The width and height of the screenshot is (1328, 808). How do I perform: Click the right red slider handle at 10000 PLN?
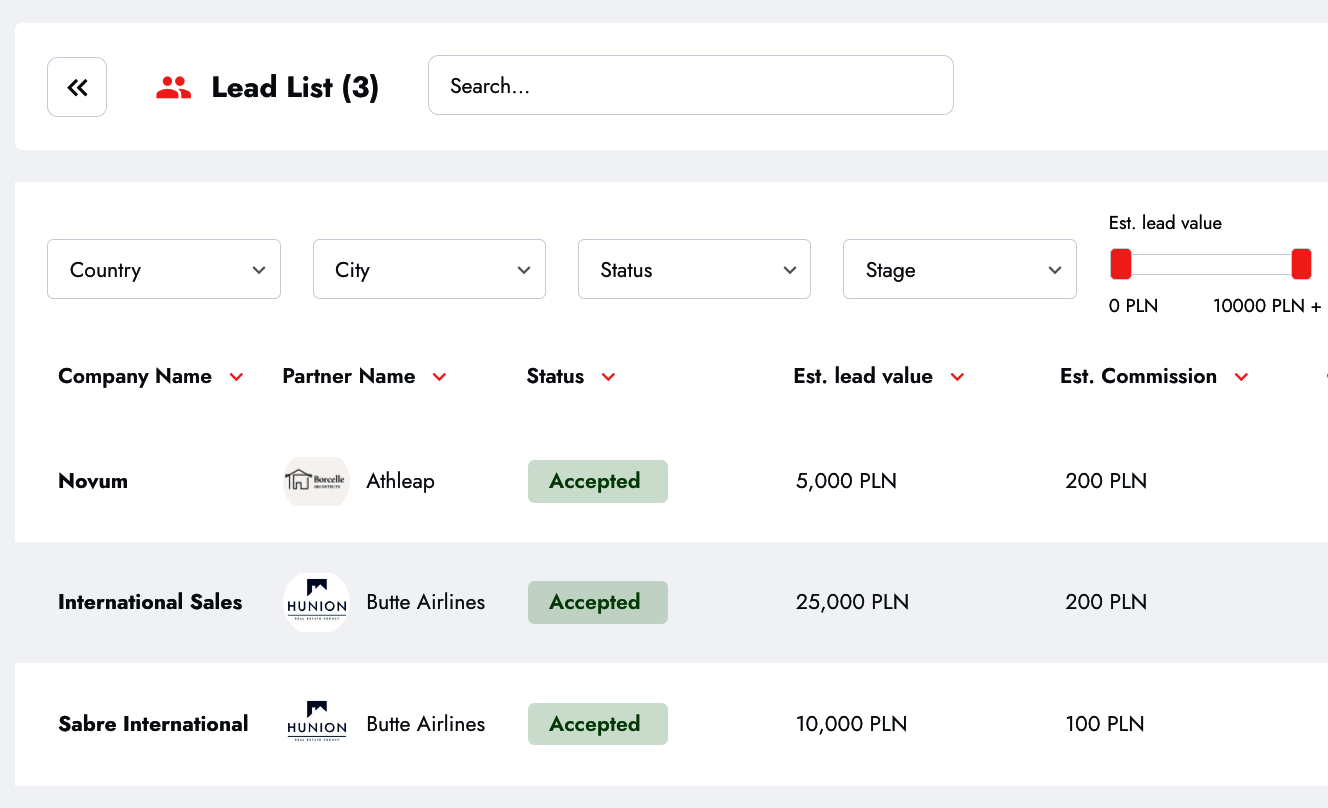point(1301,264)
